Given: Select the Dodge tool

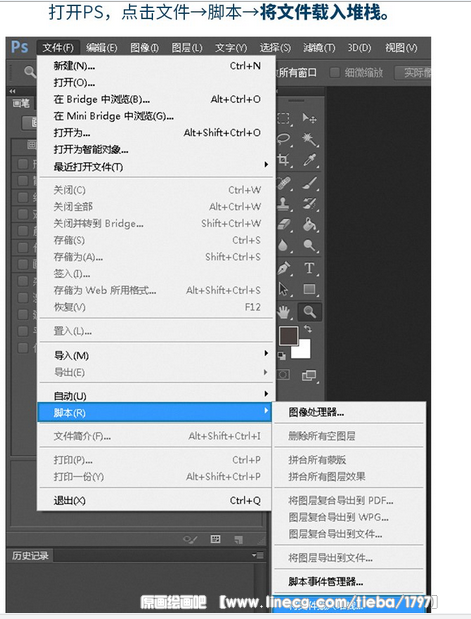Looking at the screenshot, I should [x=310, y=246].
